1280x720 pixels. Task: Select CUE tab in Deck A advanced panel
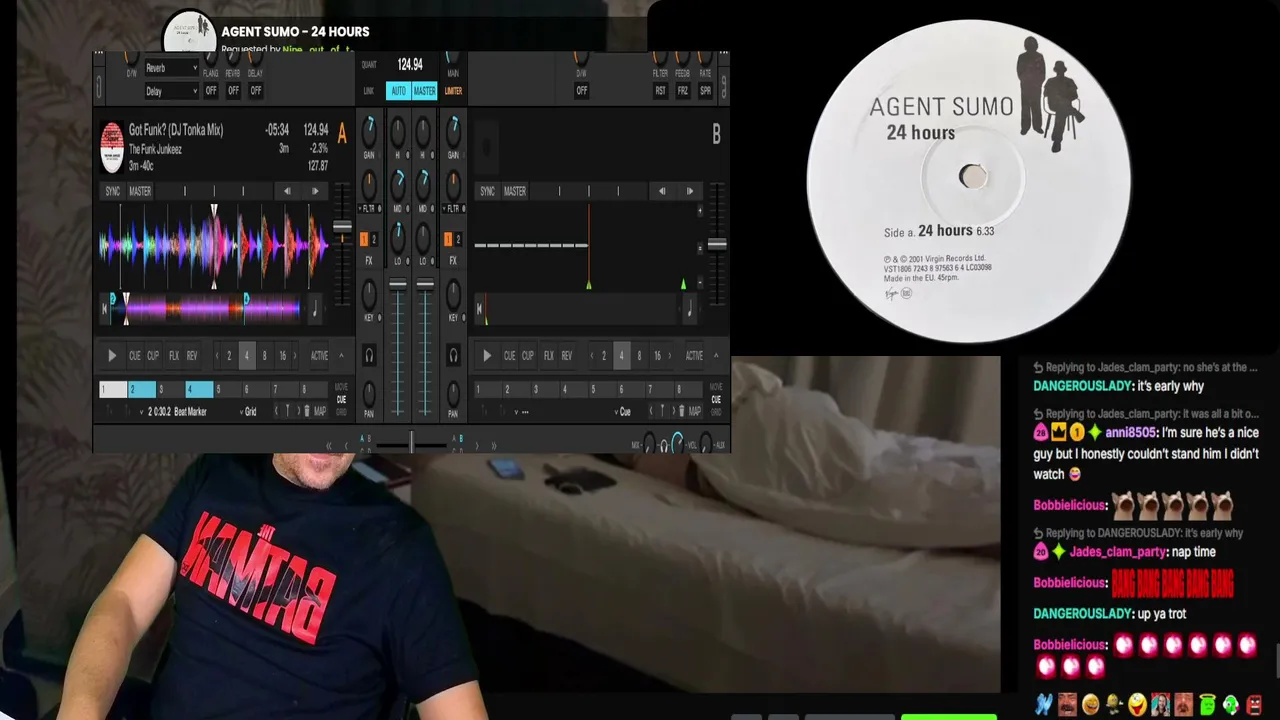(341, 400)
